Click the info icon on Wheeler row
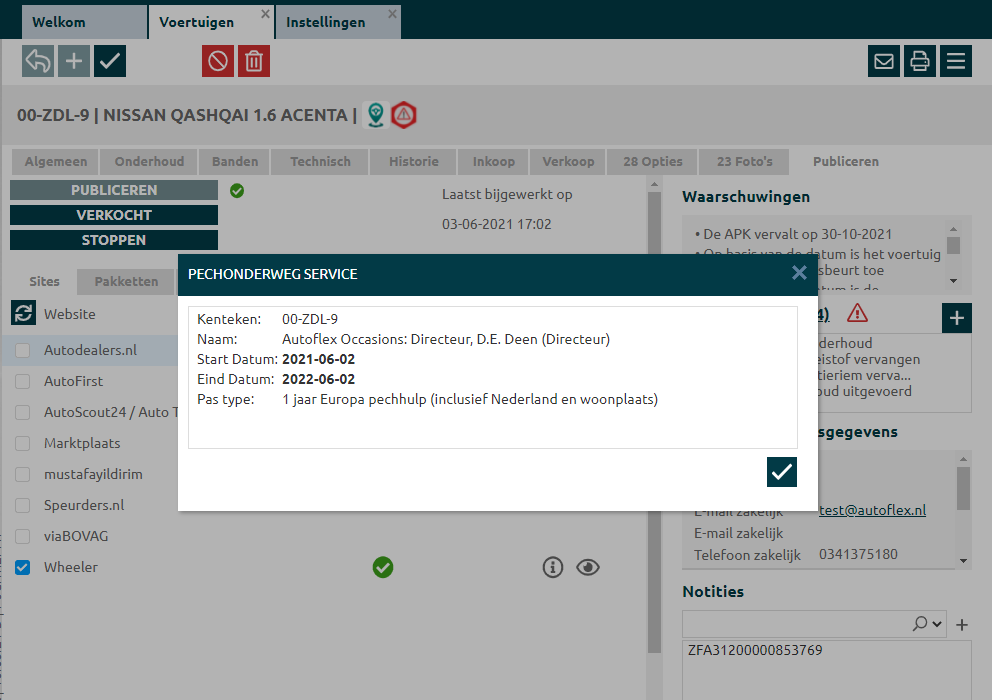The image size is (992, 700). point(553,568)
